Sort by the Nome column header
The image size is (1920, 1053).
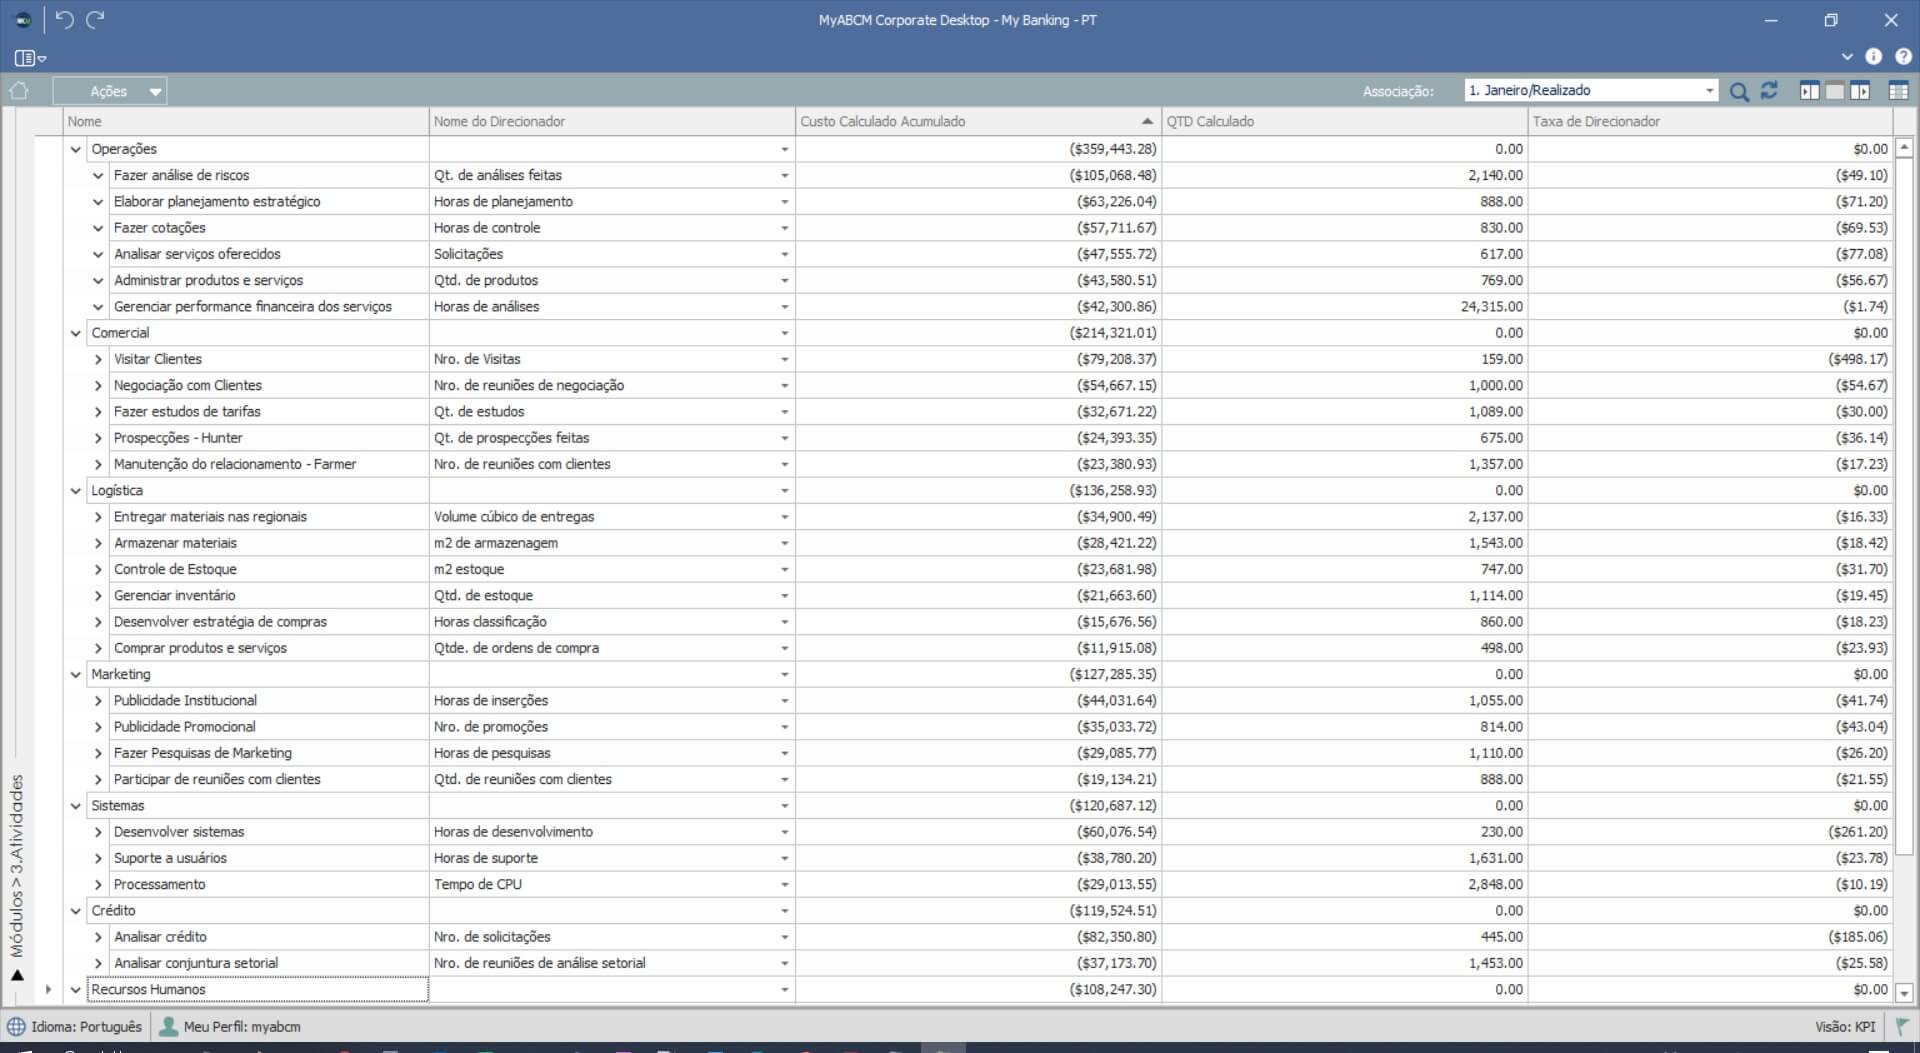(246, 121)
